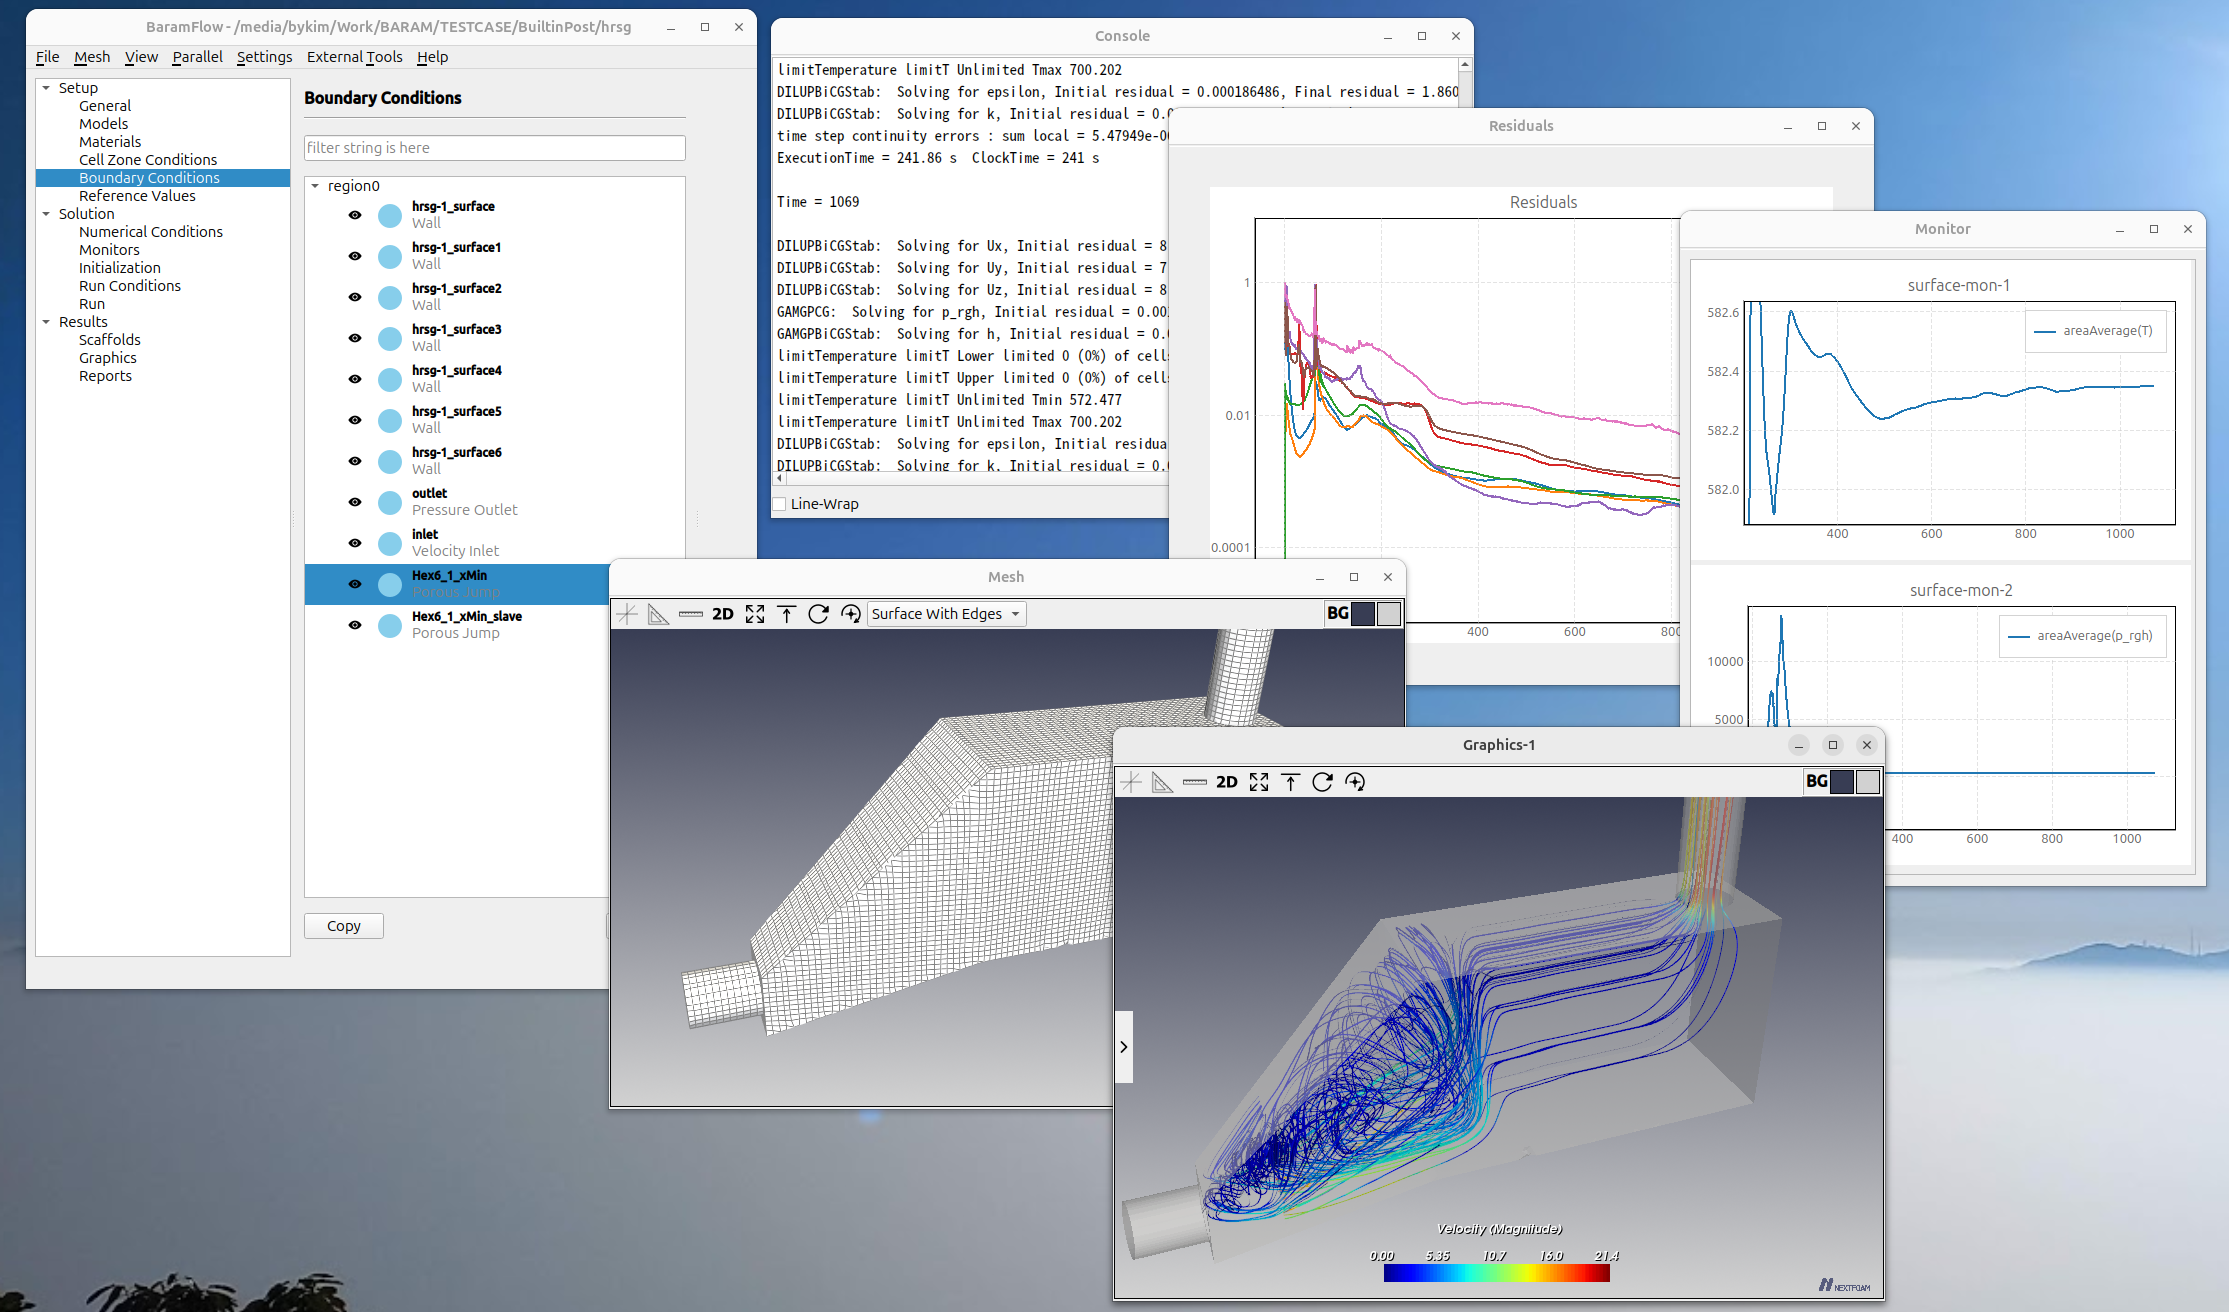The image size is (2229, 1312).
Task: Click fit-to-view icon in Mesh toolbar
Action: click(755, 614)
